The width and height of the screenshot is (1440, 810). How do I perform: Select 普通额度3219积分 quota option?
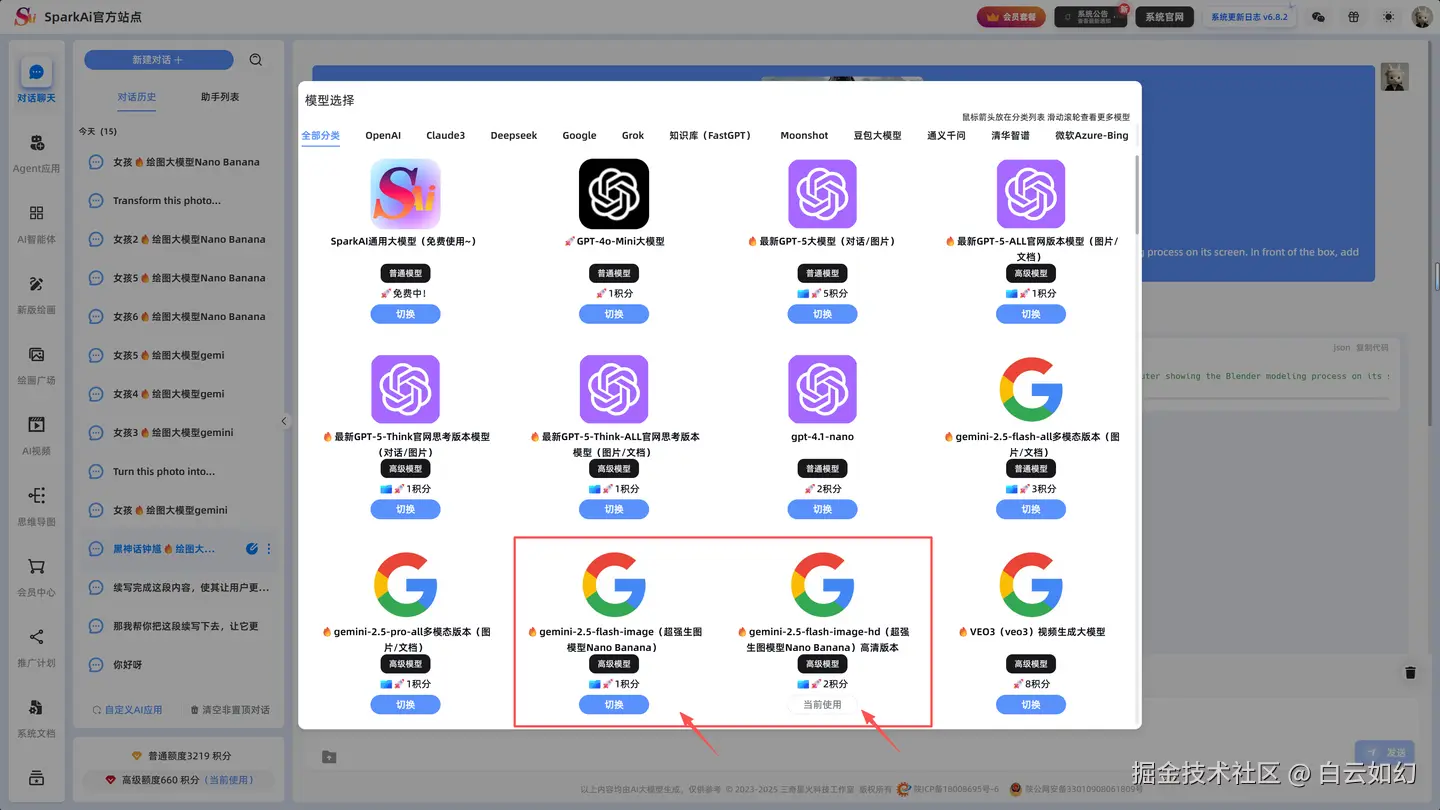181,756
